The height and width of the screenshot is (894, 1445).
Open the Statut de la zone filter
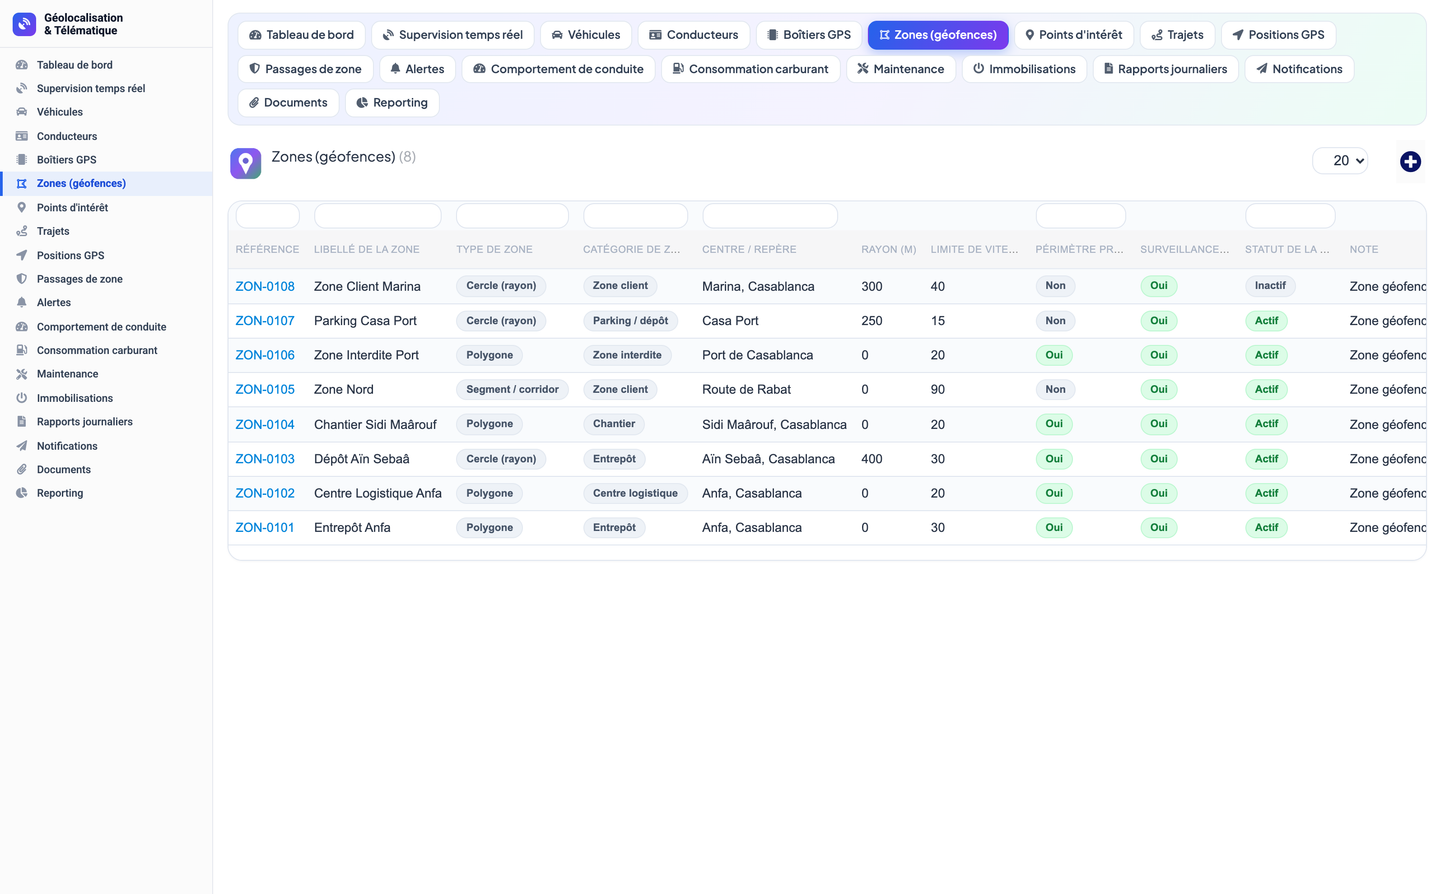(x=1290, y=215)
